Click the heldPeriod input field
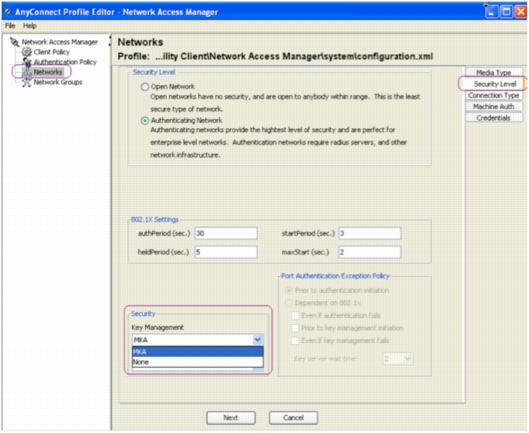529x433 pixels. [226, 252]
